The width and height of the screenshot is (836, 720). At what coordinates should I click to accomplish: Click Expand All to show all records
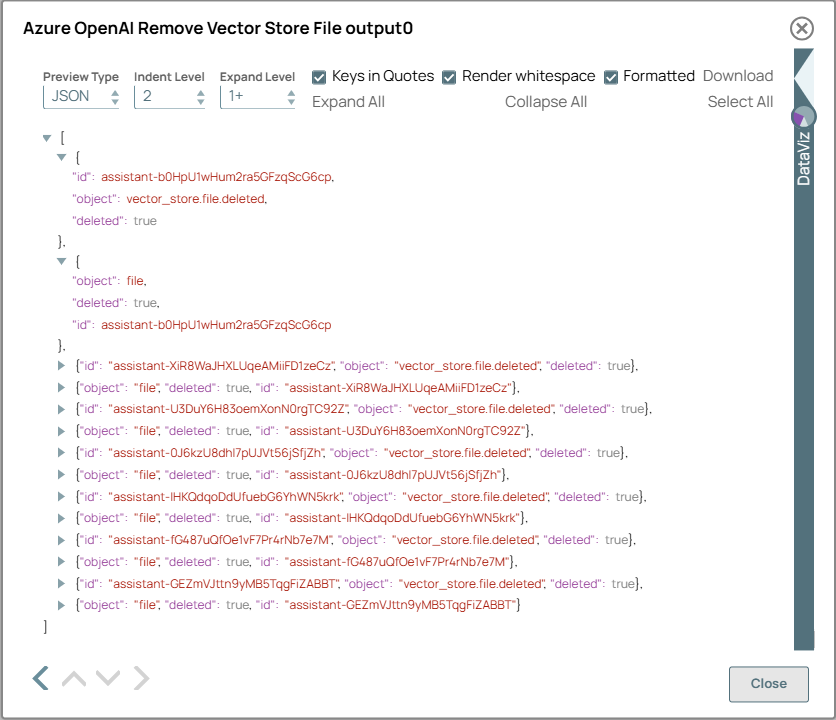coord(346,101)
